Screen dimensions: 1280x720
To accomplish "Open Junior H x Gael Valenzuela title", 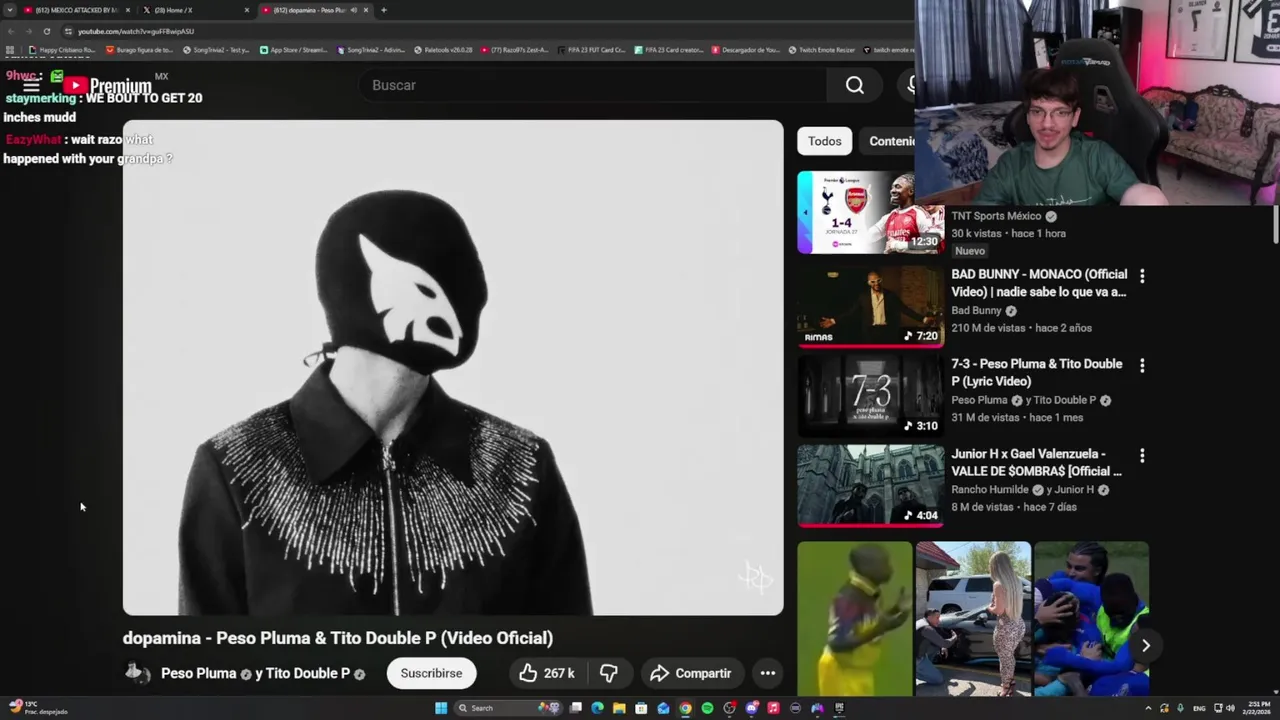I will pos(1036,462).
